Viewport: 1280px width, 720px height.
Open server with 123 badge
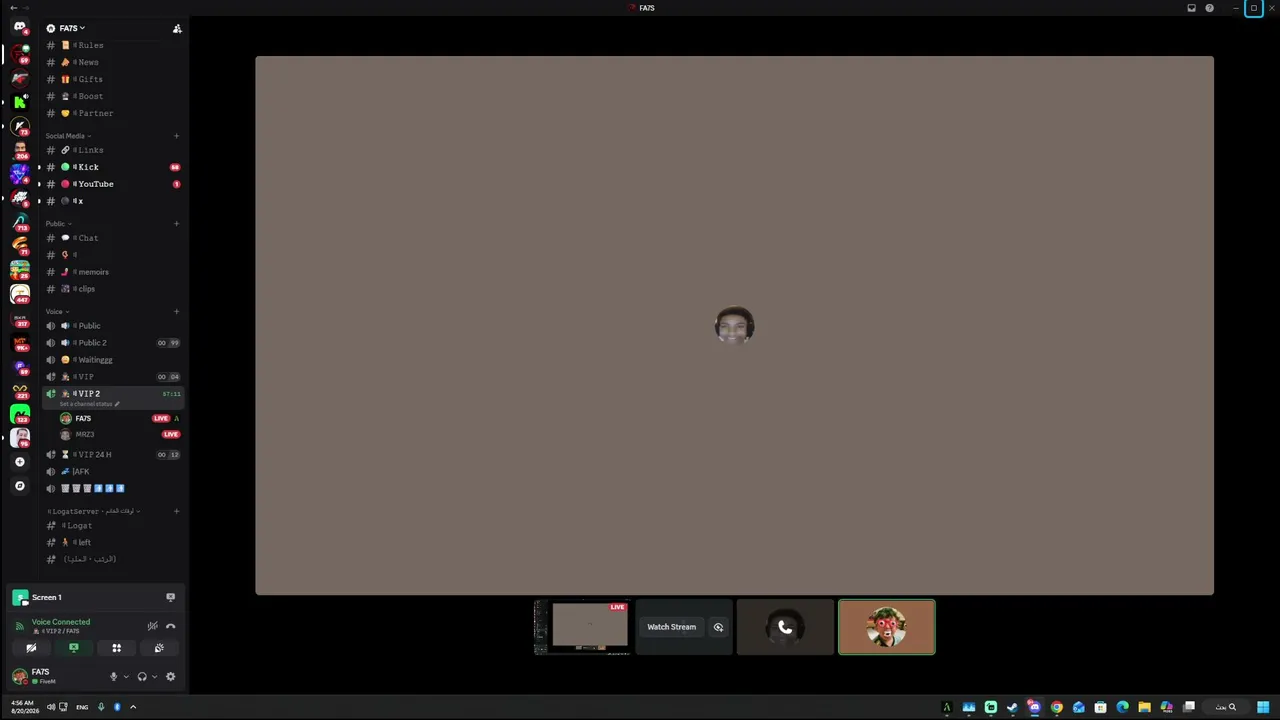pyautogui.click(x=19, y=414)
